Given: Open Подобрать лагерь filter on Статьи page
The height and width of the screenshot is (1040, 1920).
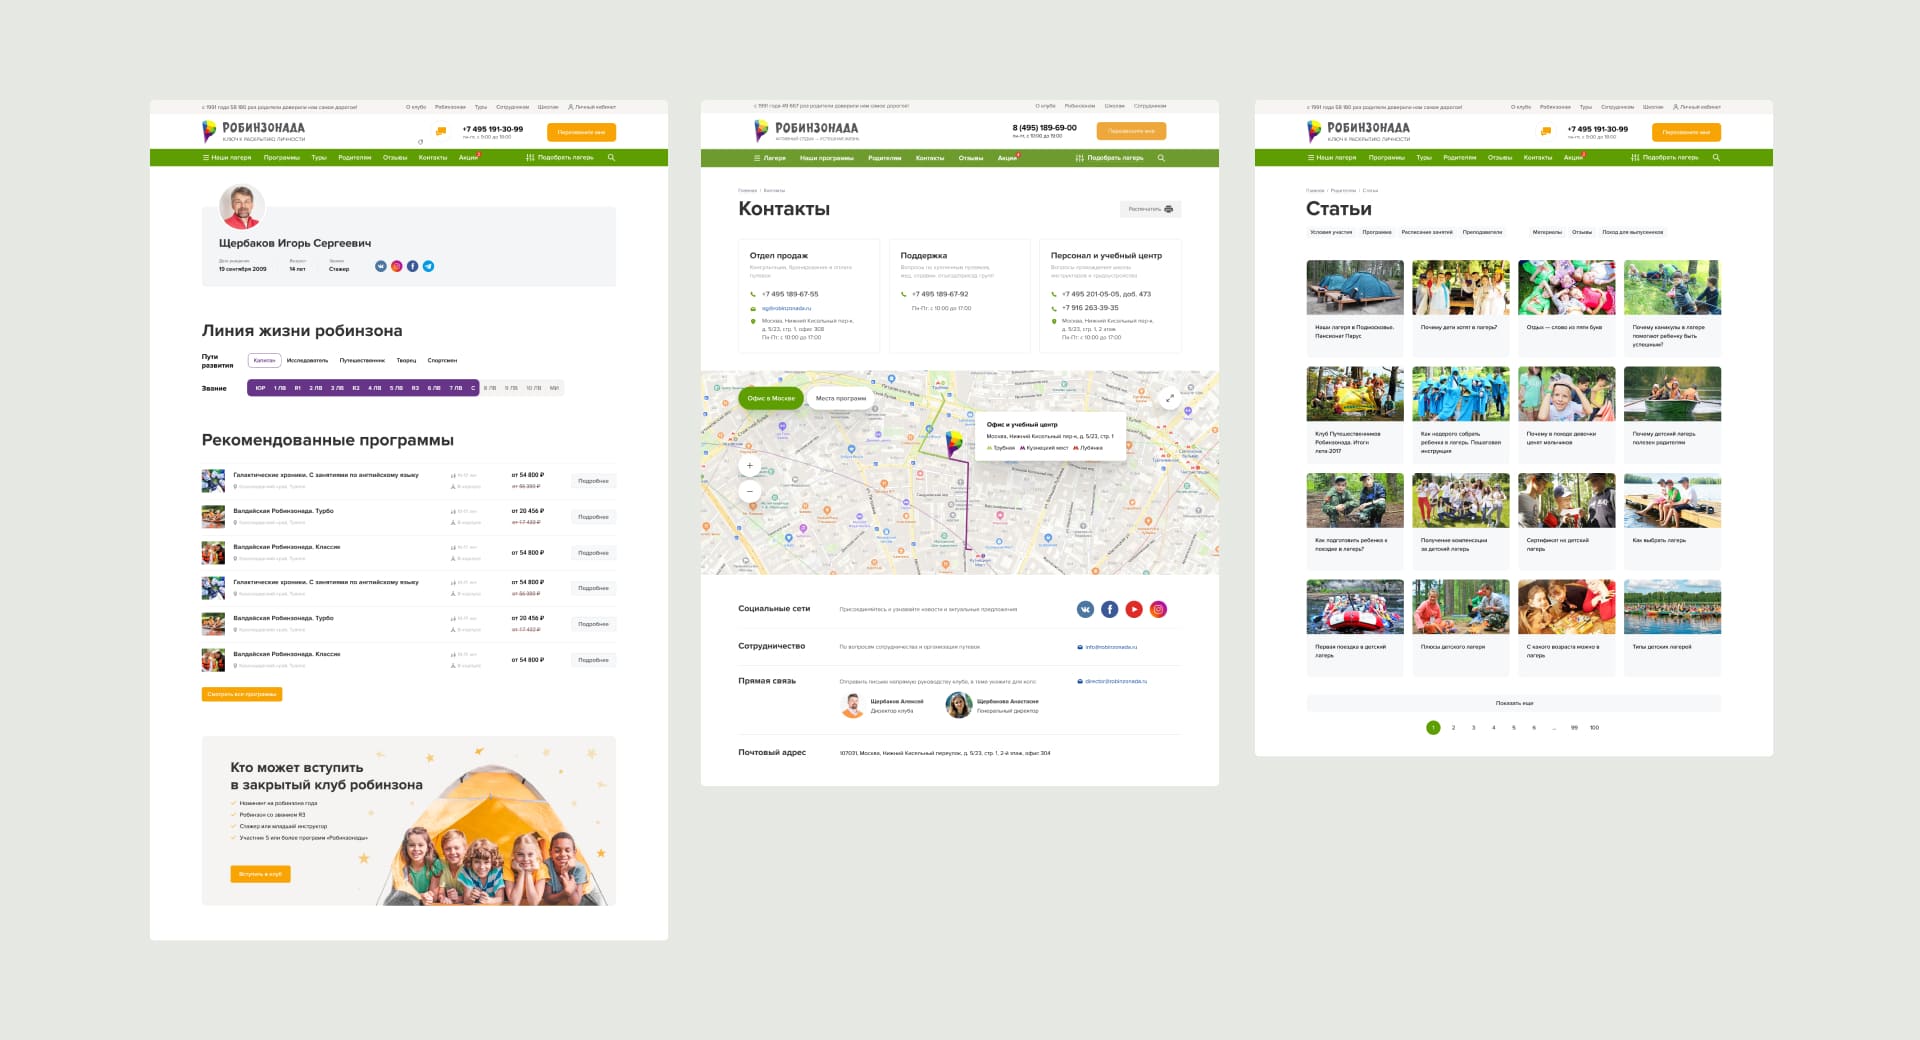Looking at the screenshot, I should 1665,157.
